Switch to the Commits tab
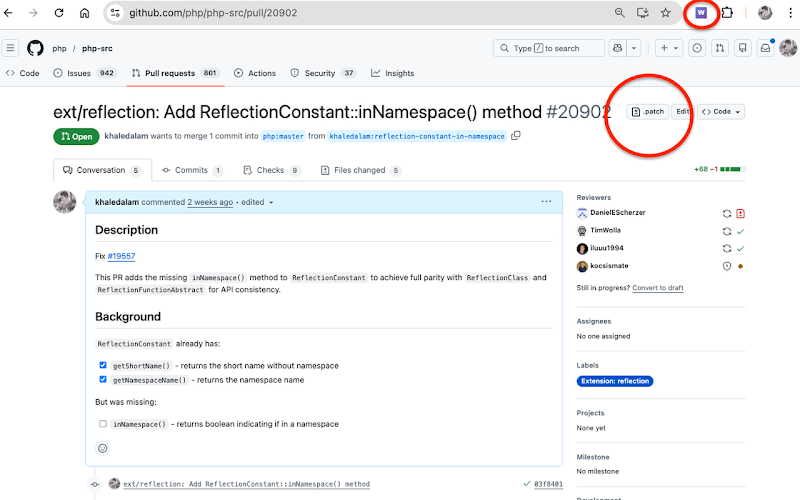The height and width of the screenshot is (500, 800). 192,170
